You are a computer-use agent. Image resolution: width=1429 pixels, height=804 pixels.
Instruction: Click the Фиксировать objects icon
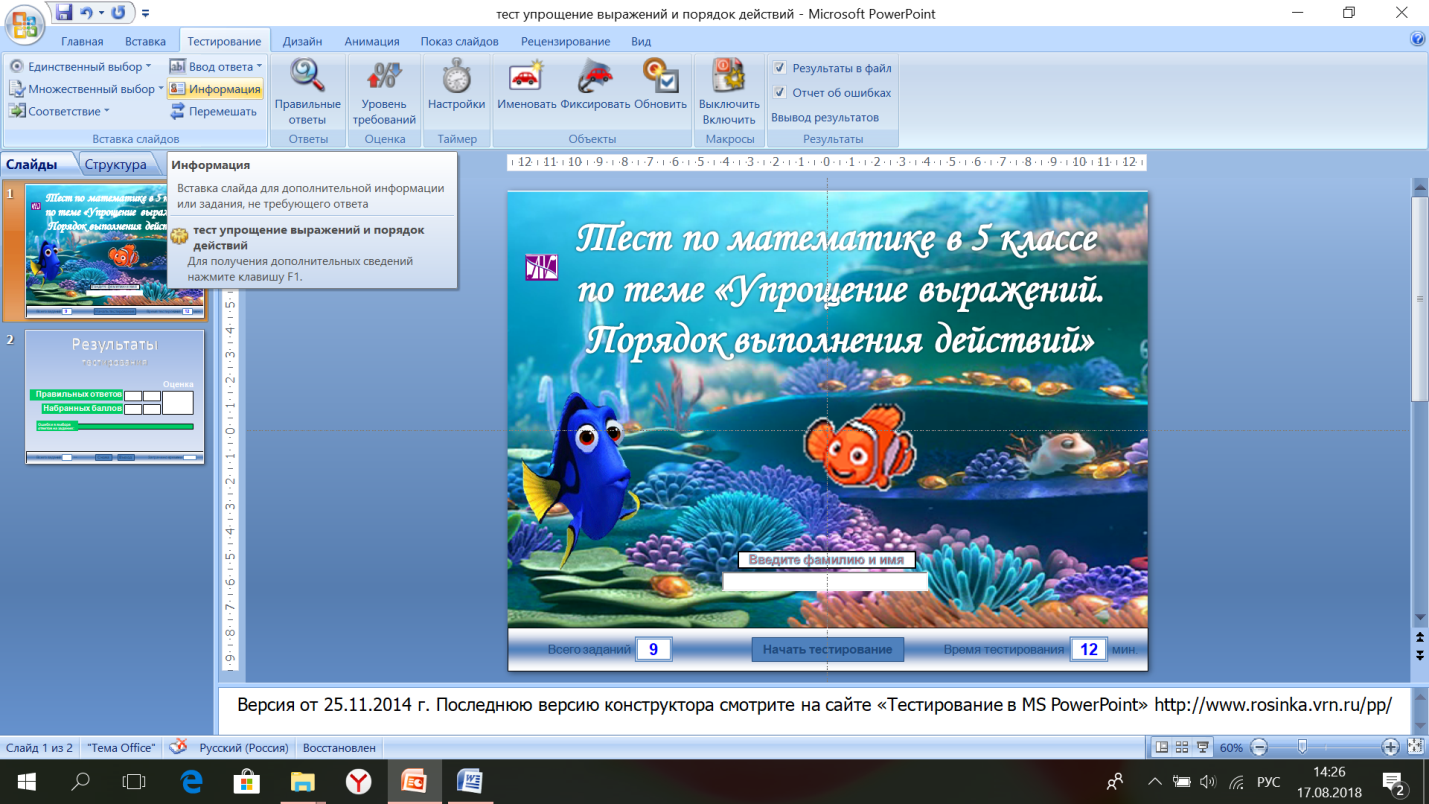point(595,75)
